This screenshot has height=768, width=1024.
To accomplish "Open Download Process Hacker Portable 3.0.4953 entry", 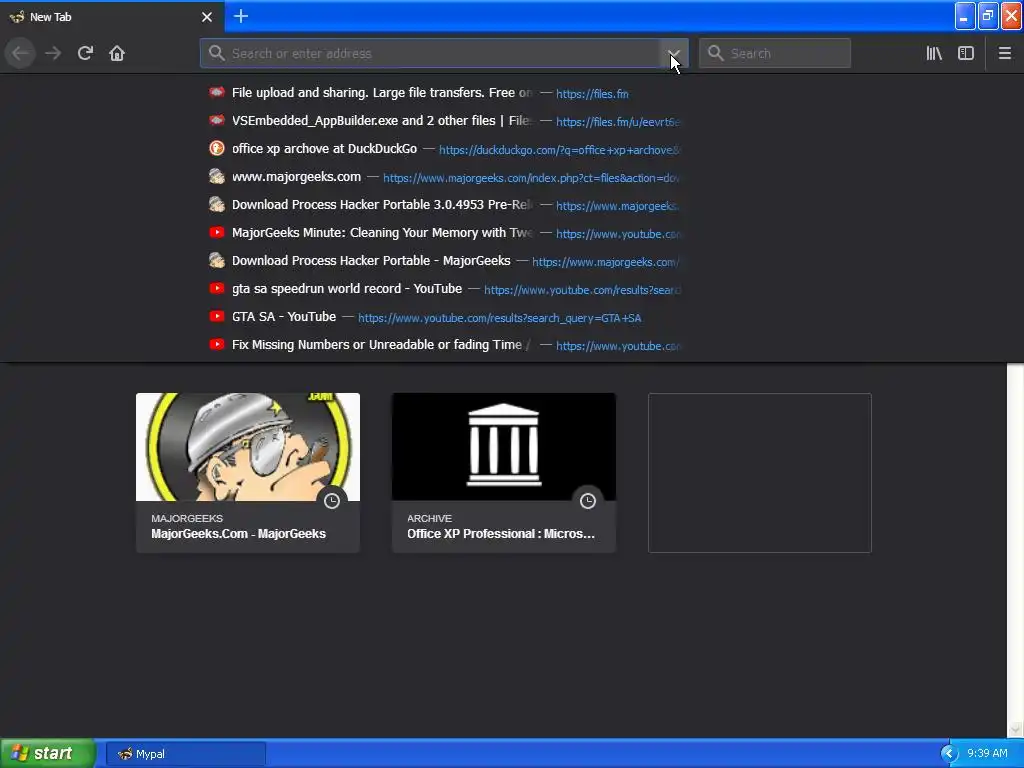I will tap(444, 205).
